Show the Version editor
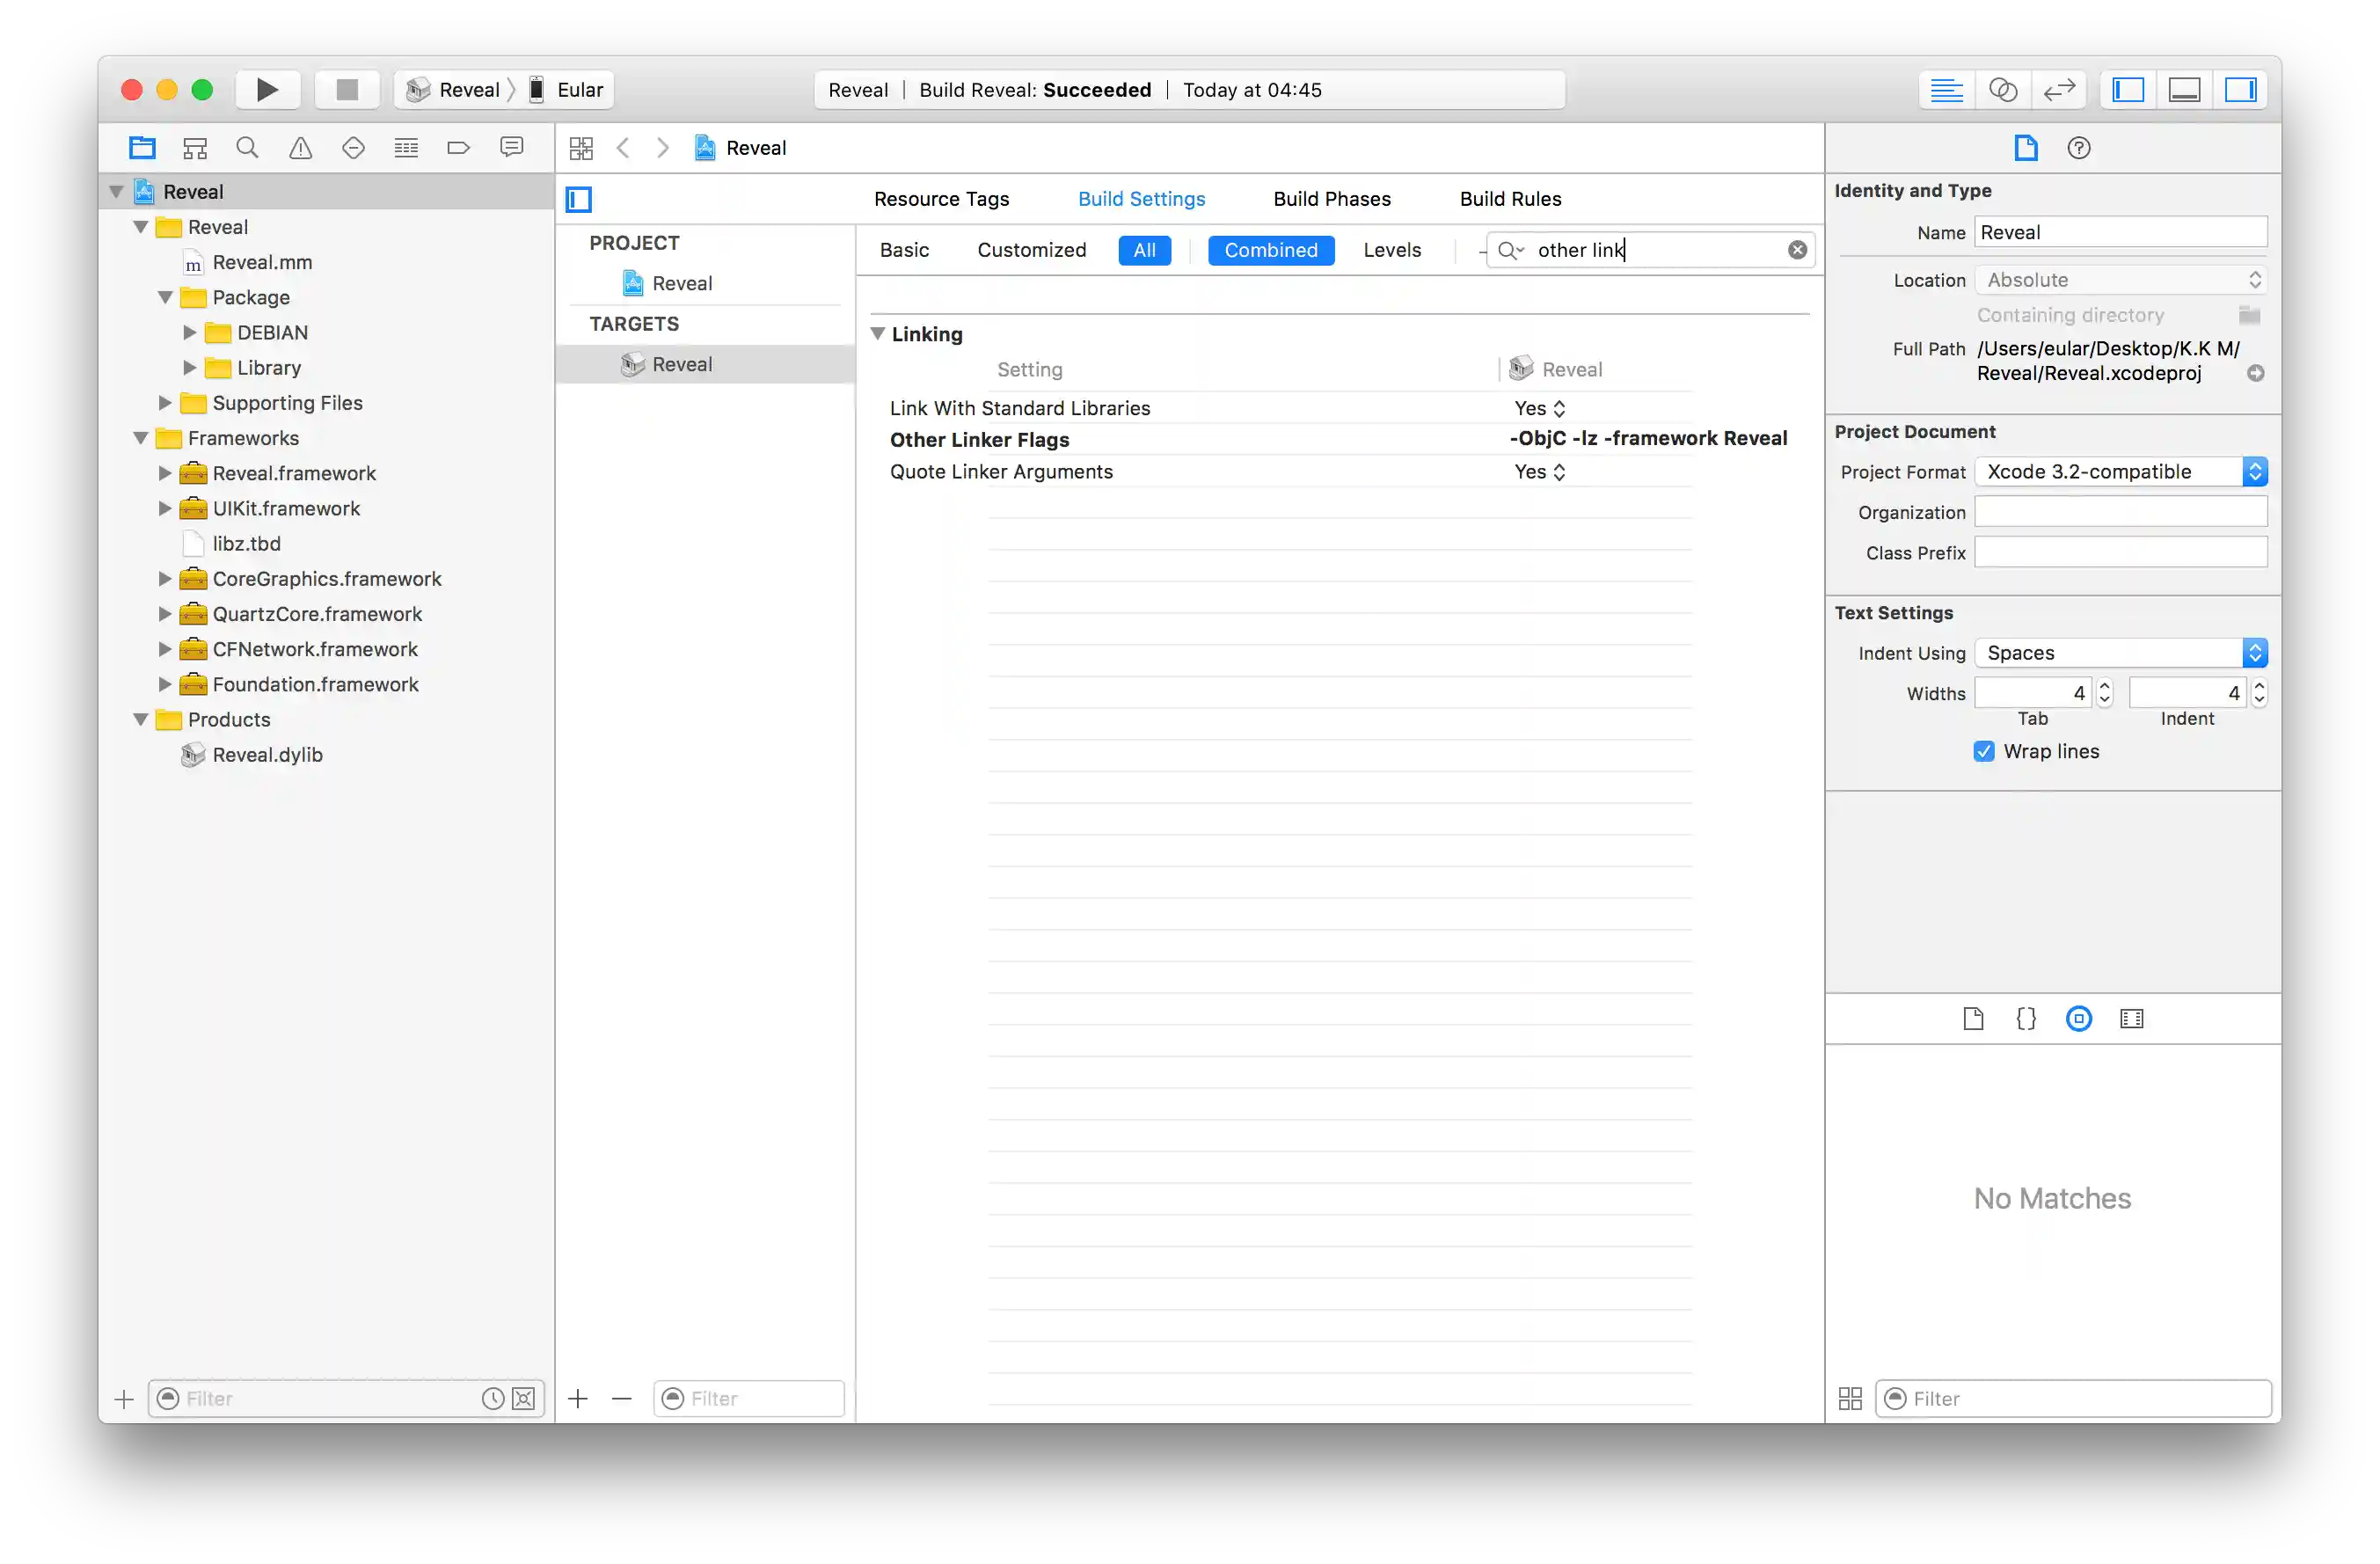 click(2059, 90)
